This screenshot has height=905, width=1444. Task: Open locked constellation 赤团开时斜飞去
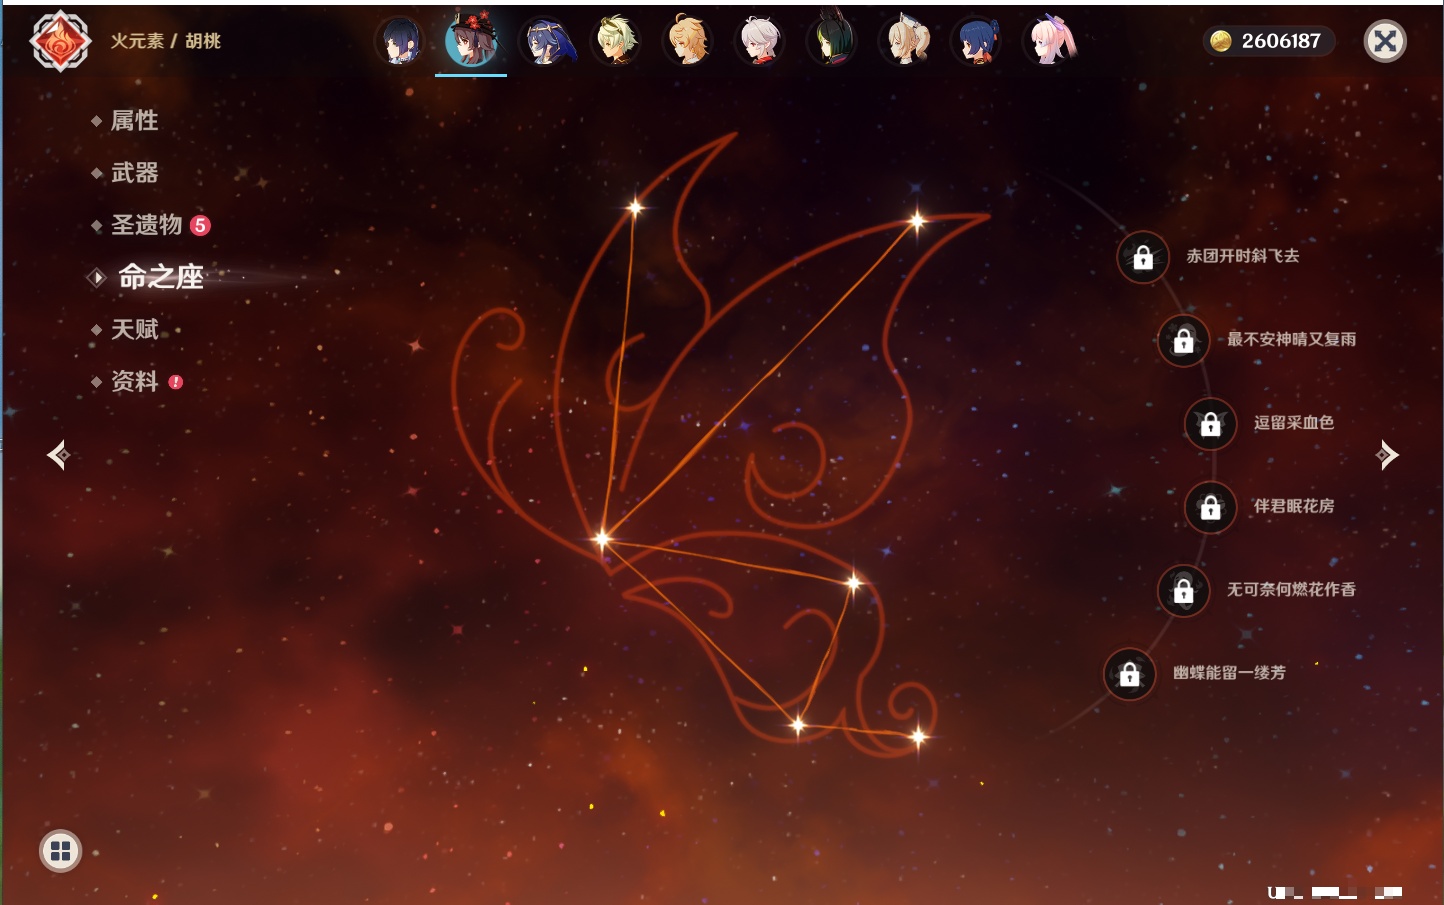(x=1143, y=257)
